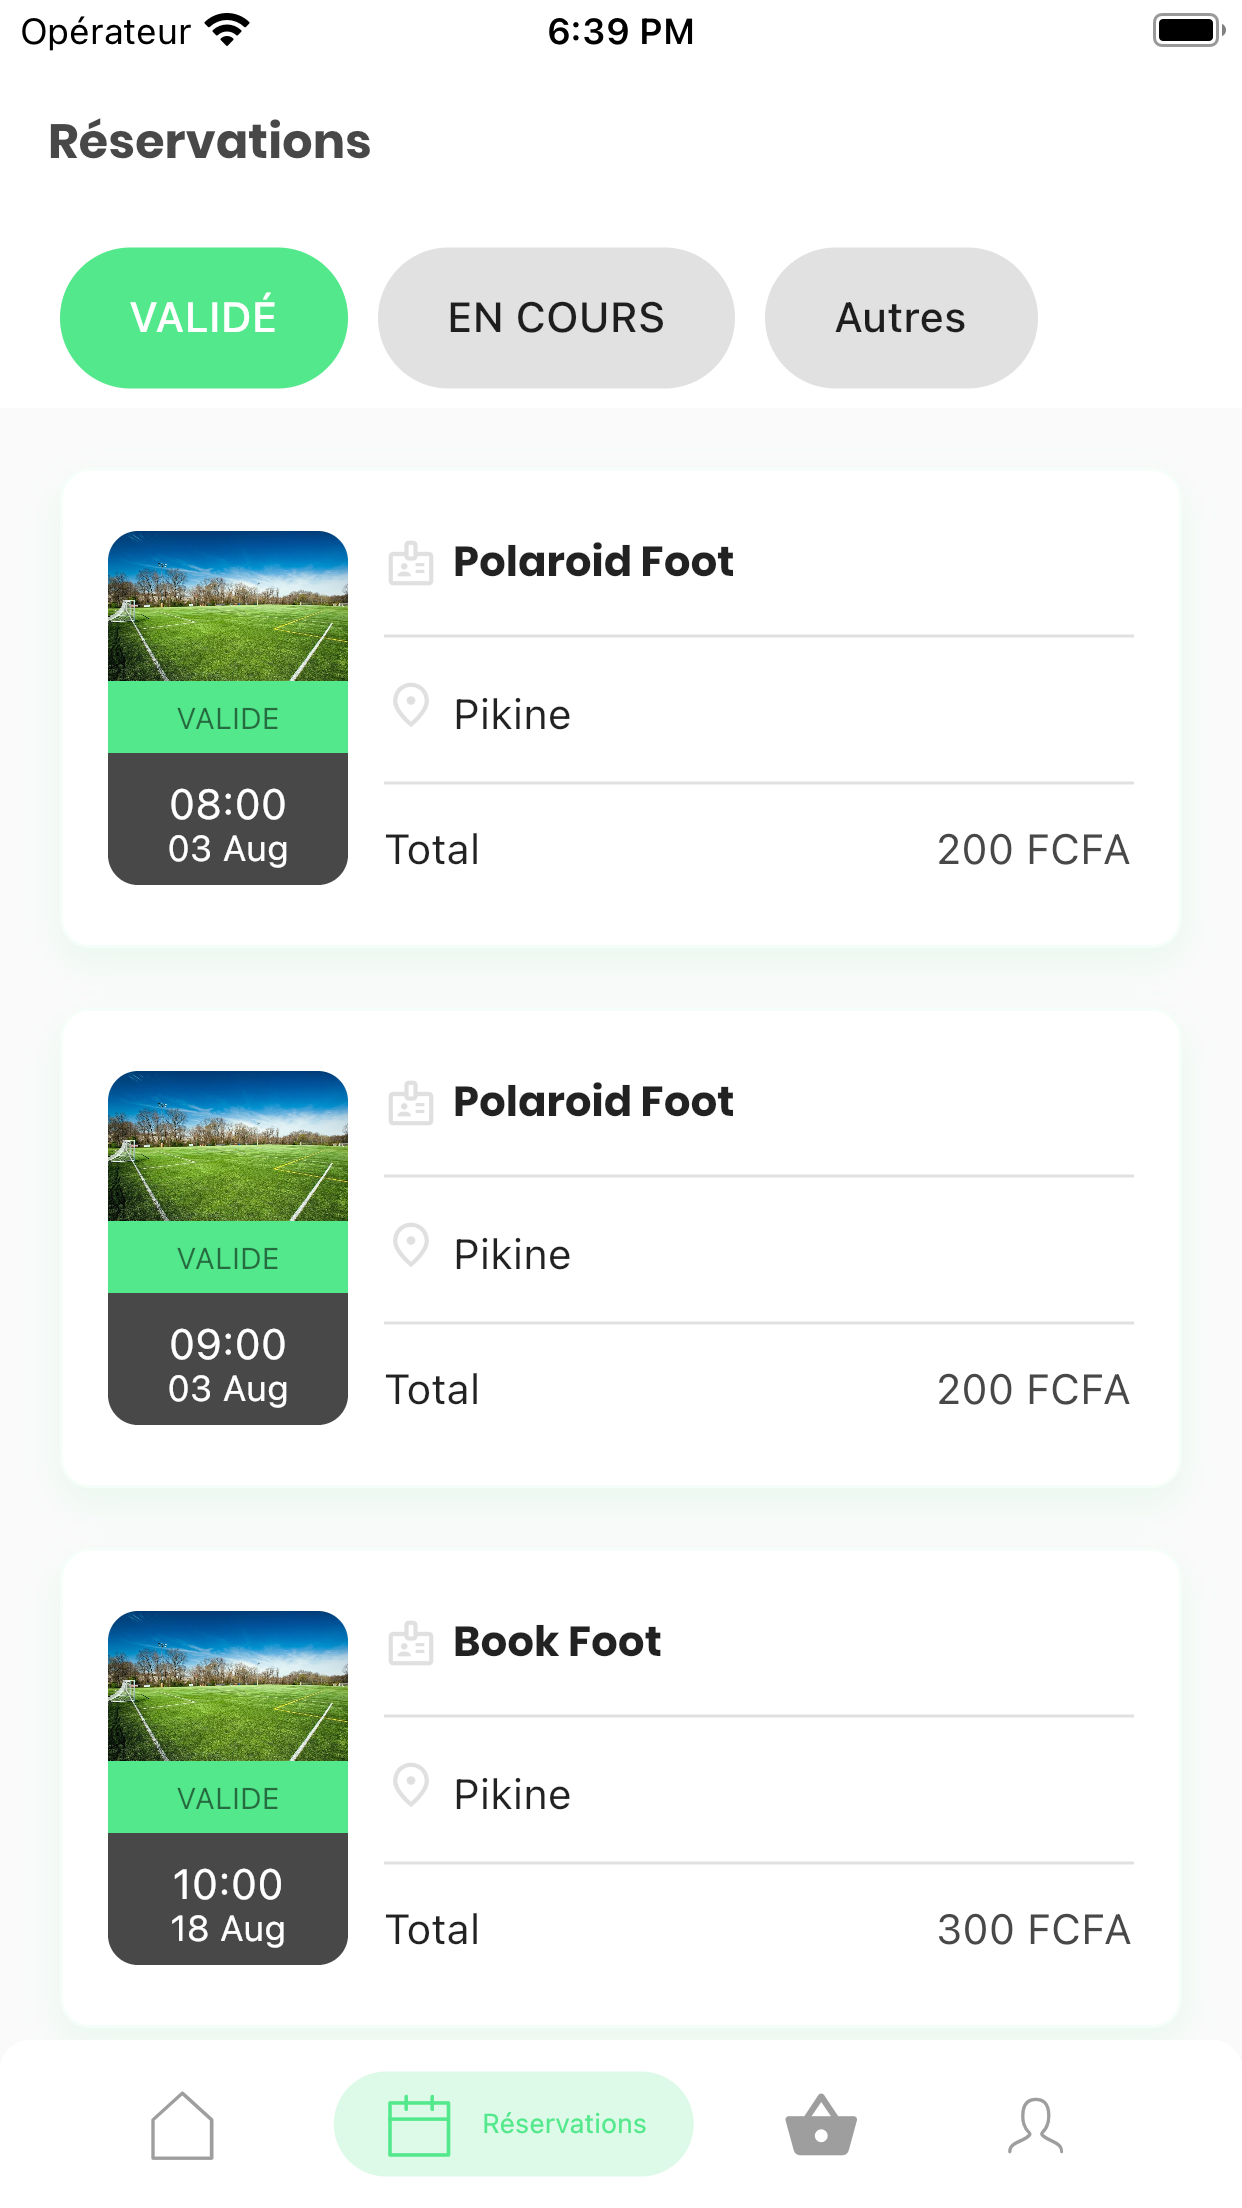Tap the field photo of 18 Aug booking
Image resolution: width=1242 pixels, height=2208 pixels.
tap(228, 1686)
